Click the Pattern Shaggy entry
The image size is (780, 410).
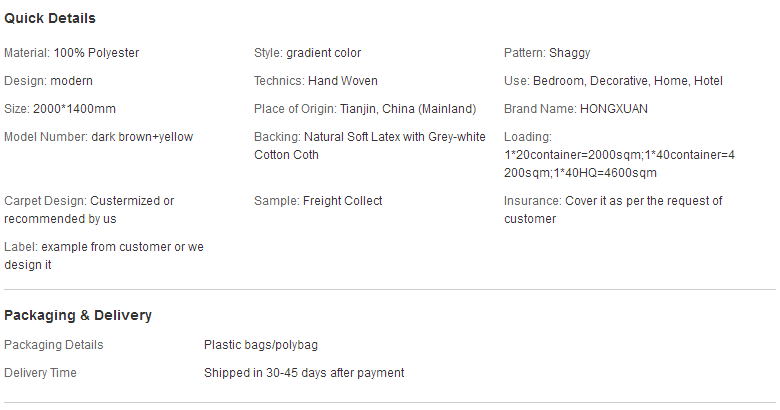pos(547,53)
